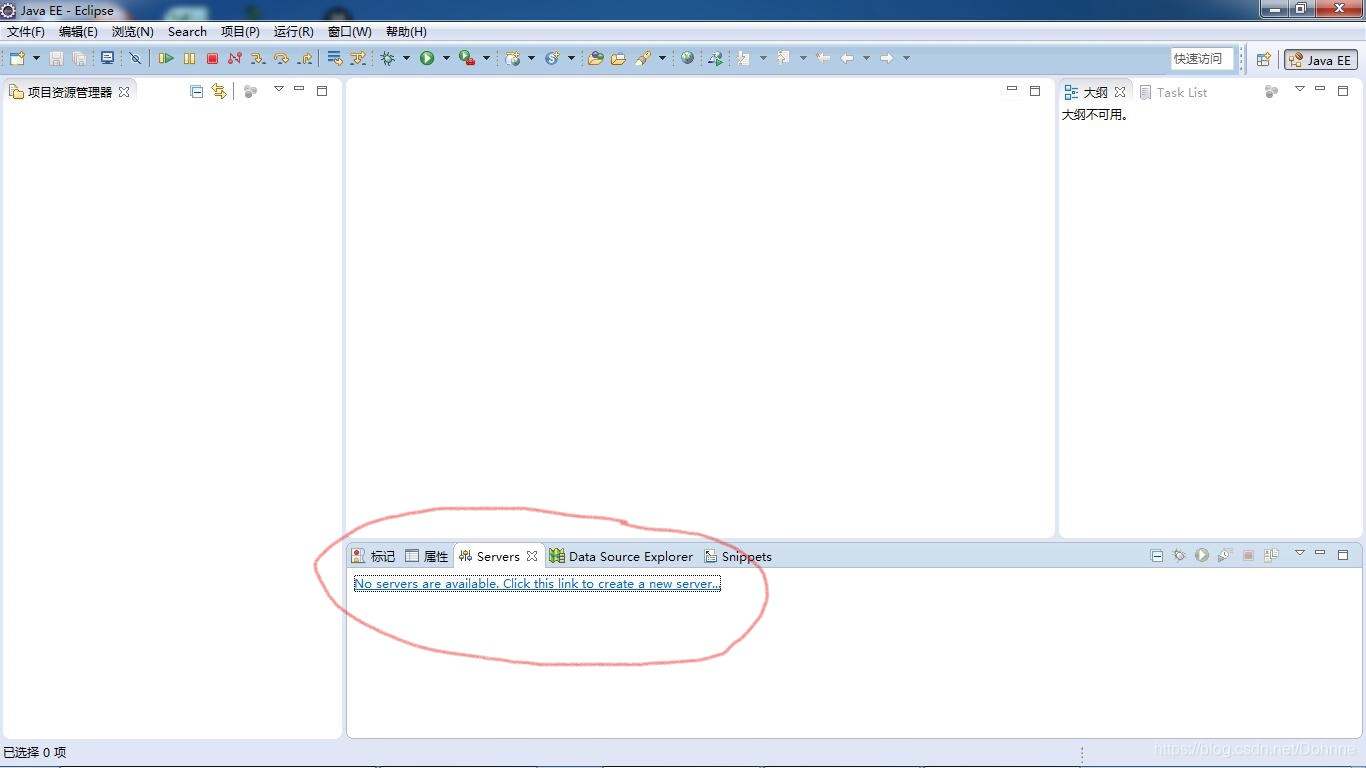Click the Open Web Browser globe icon
The height and width of the screenshot is (768, 1366).
tap(687, 59)
